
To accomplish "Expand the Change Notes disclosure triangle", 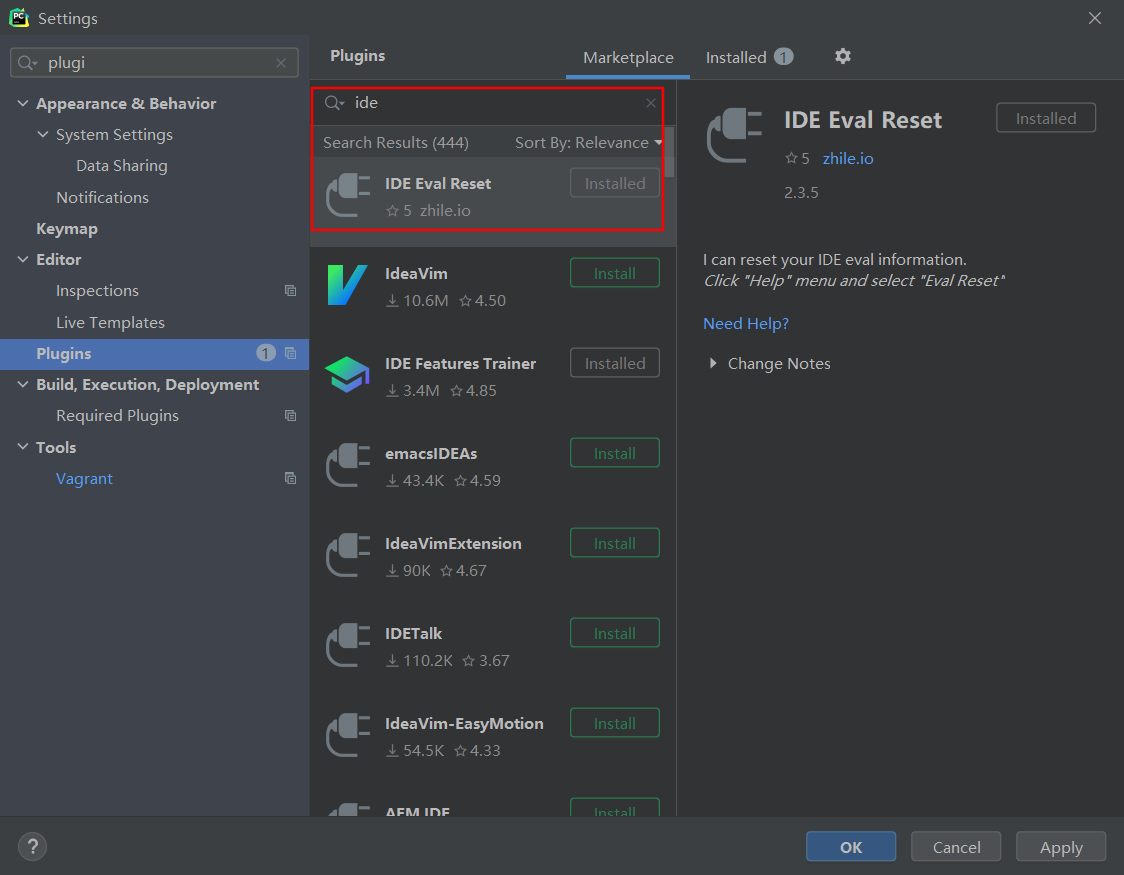I will pos(713,363).
